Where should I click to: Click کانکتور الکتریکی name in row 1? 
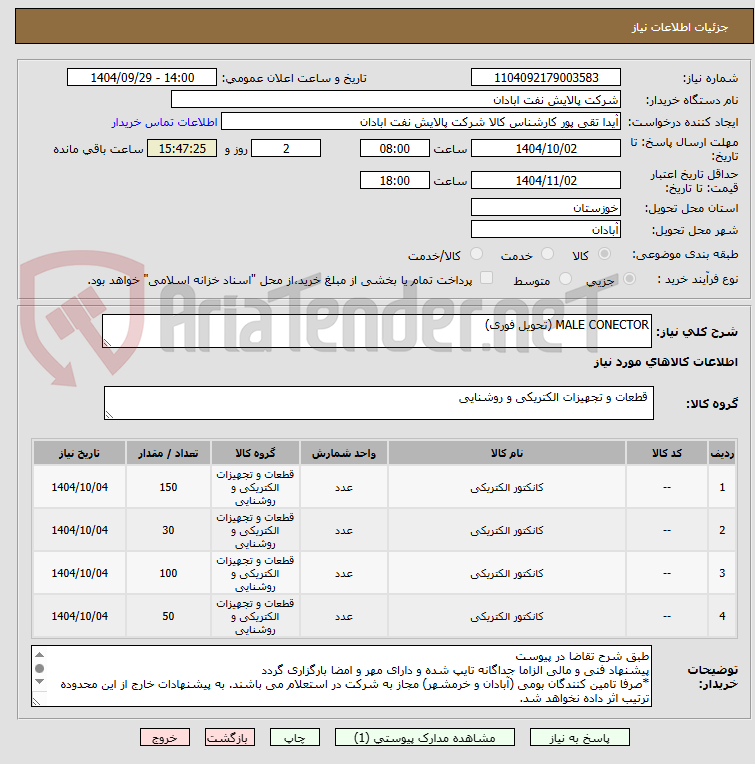pyautogui.click(x=507, y=487)
